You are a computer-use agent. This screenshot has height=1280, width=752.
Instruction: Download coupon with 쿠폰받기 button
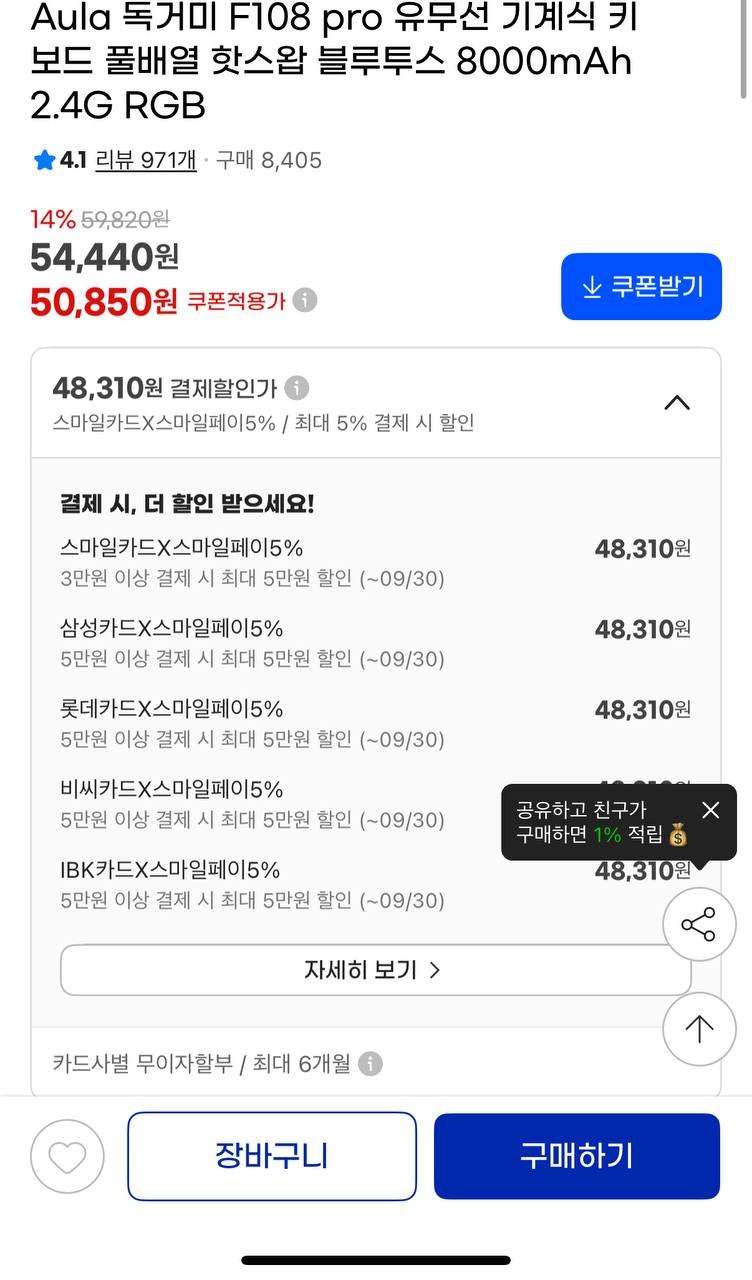(x=641, y=287)
